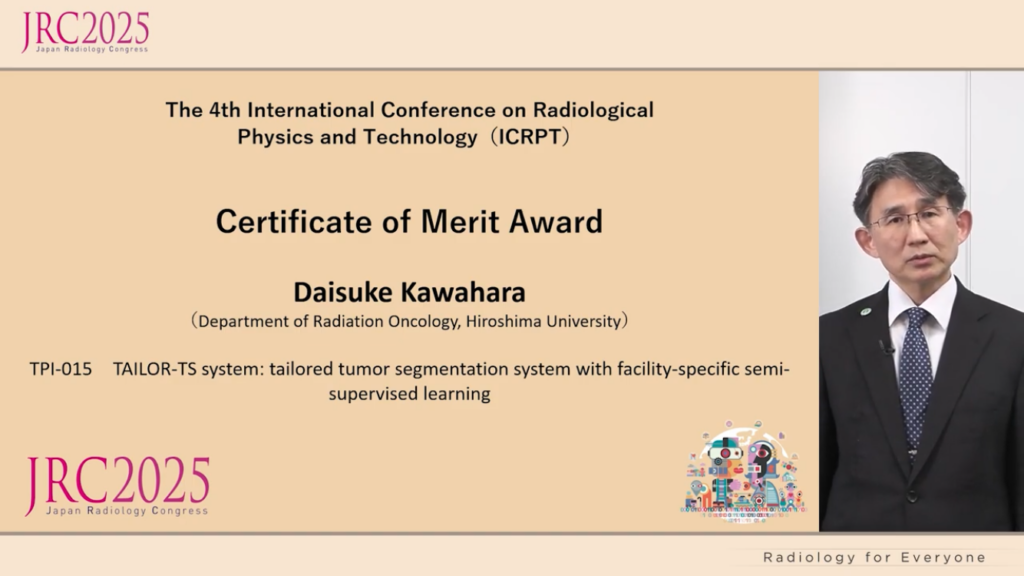The image size is (1024, 576).
Task: Click the colorful robot illustration graphic
Action: (x=743, y=471)
